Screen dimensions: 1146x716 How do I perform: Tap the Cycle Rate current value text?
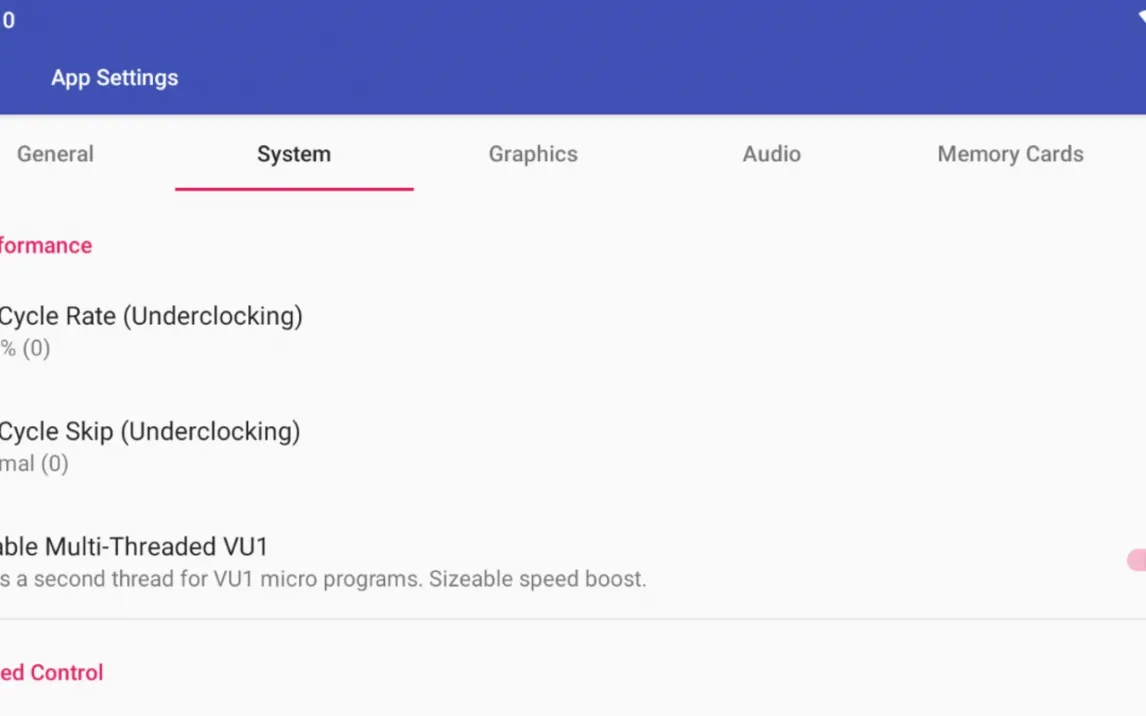(x=25, y=349)
